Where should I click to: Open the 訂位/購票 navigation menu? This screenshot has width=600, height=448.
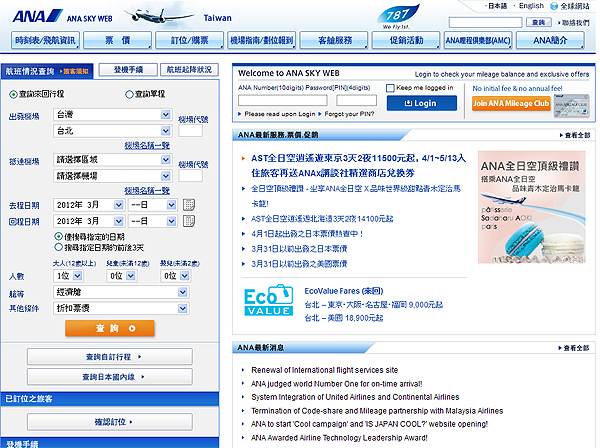pyautogui.click(x=189, y=40)
